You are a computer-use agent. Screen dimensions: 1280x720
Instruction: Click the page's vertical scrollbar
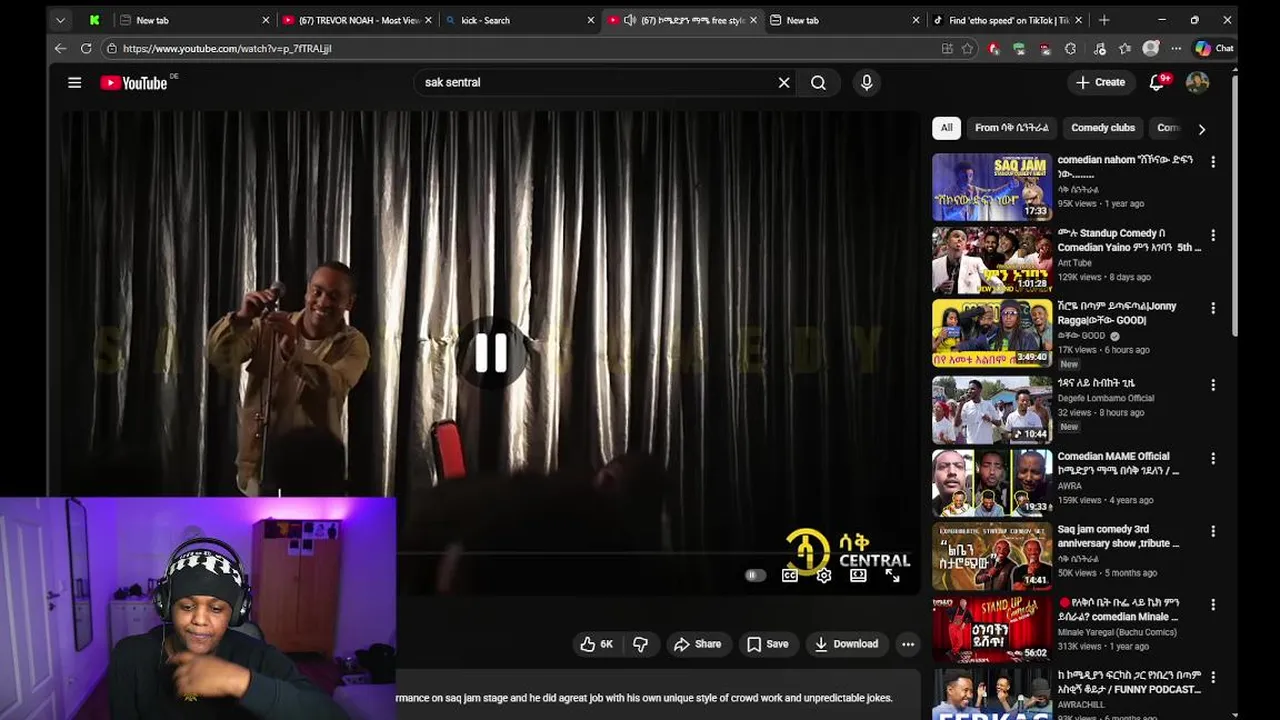[x=1234, y=205]
